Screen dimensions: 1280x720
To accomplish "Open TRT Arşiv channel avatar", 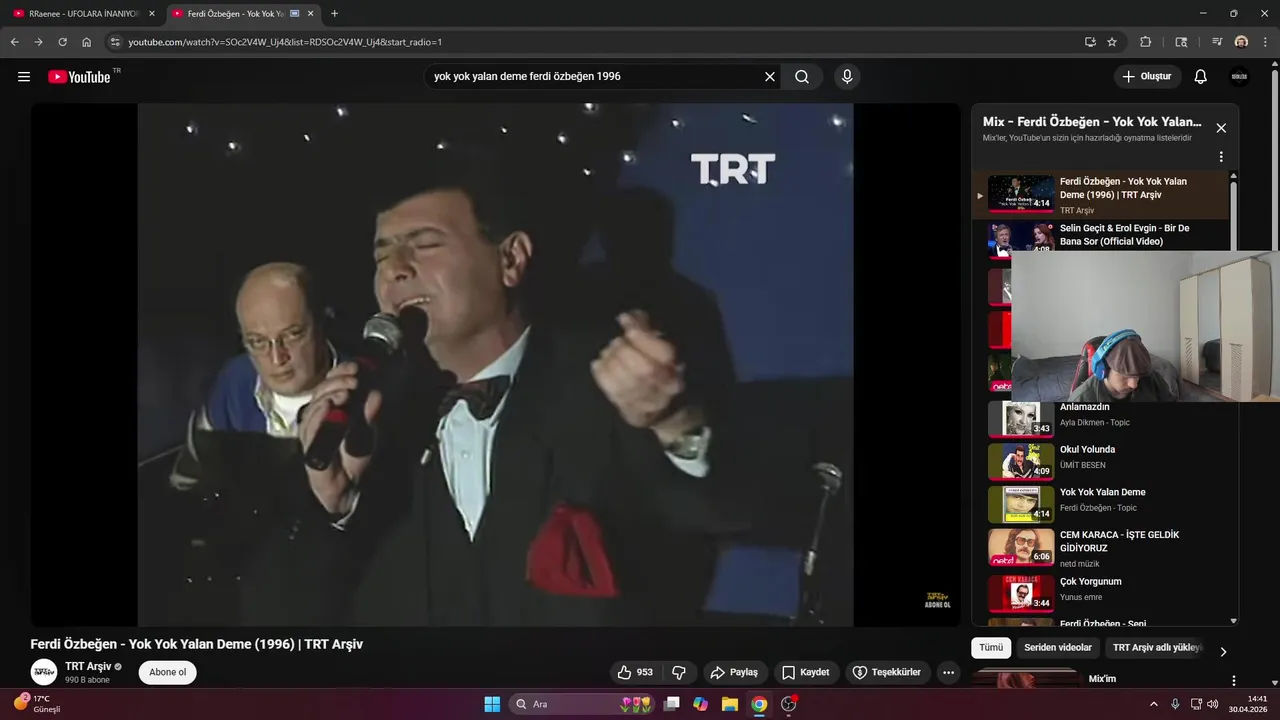I will click(44, 672).
